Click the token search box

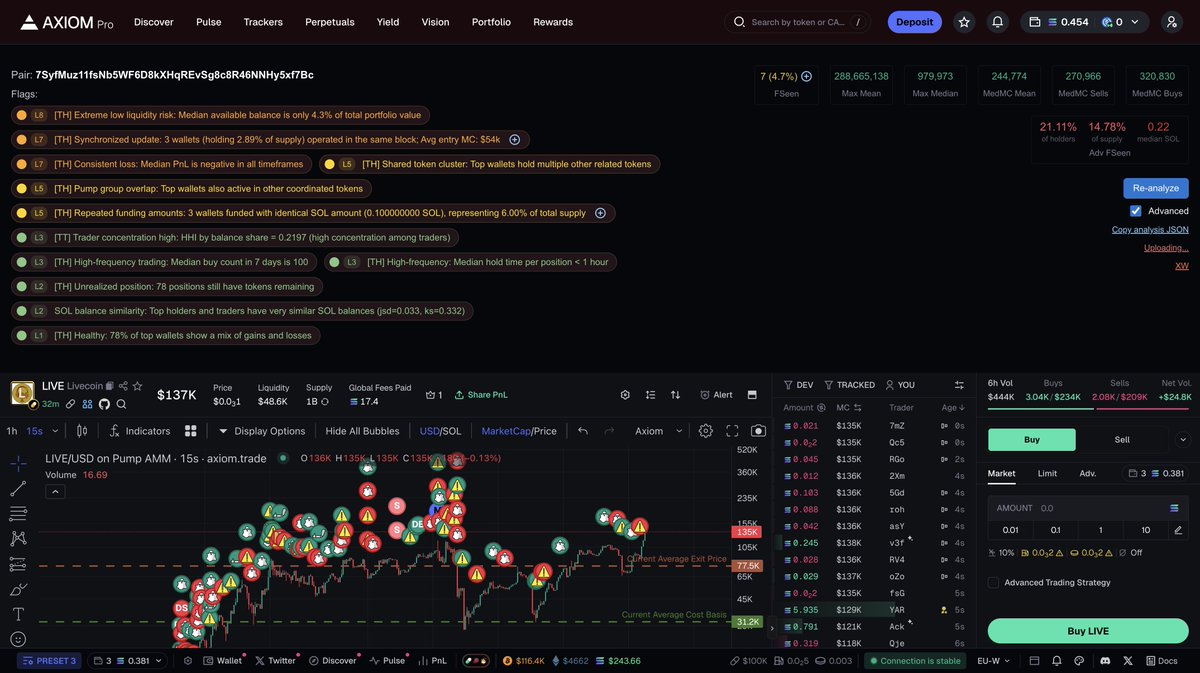coord(797,22)
